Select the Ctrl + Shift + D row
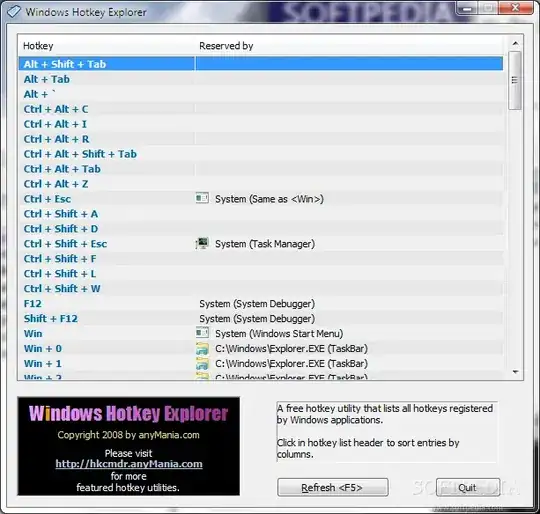The image size is (540, 514). tap(261, 229)
